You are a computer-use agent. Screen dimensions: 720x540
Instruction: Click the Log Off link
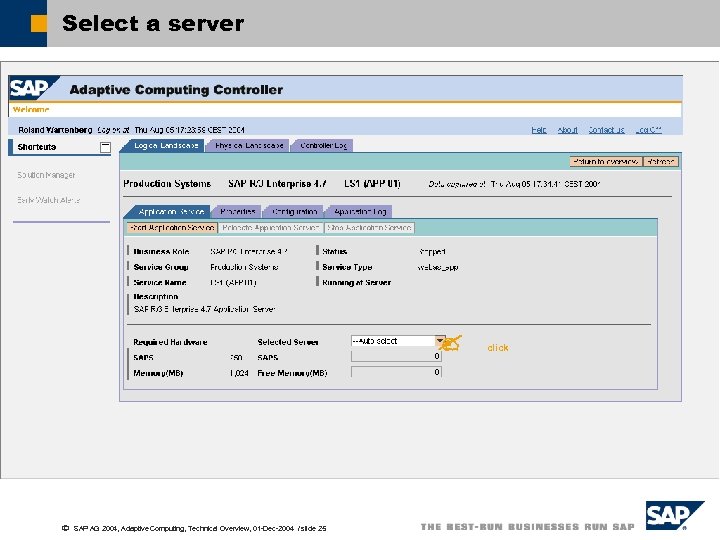(x=648, y=130)
